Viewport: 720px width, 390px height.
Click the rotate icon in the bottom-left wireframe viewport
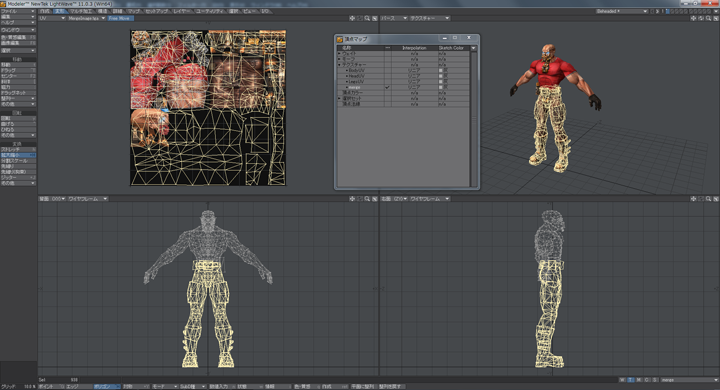click(x=360, y=199)
